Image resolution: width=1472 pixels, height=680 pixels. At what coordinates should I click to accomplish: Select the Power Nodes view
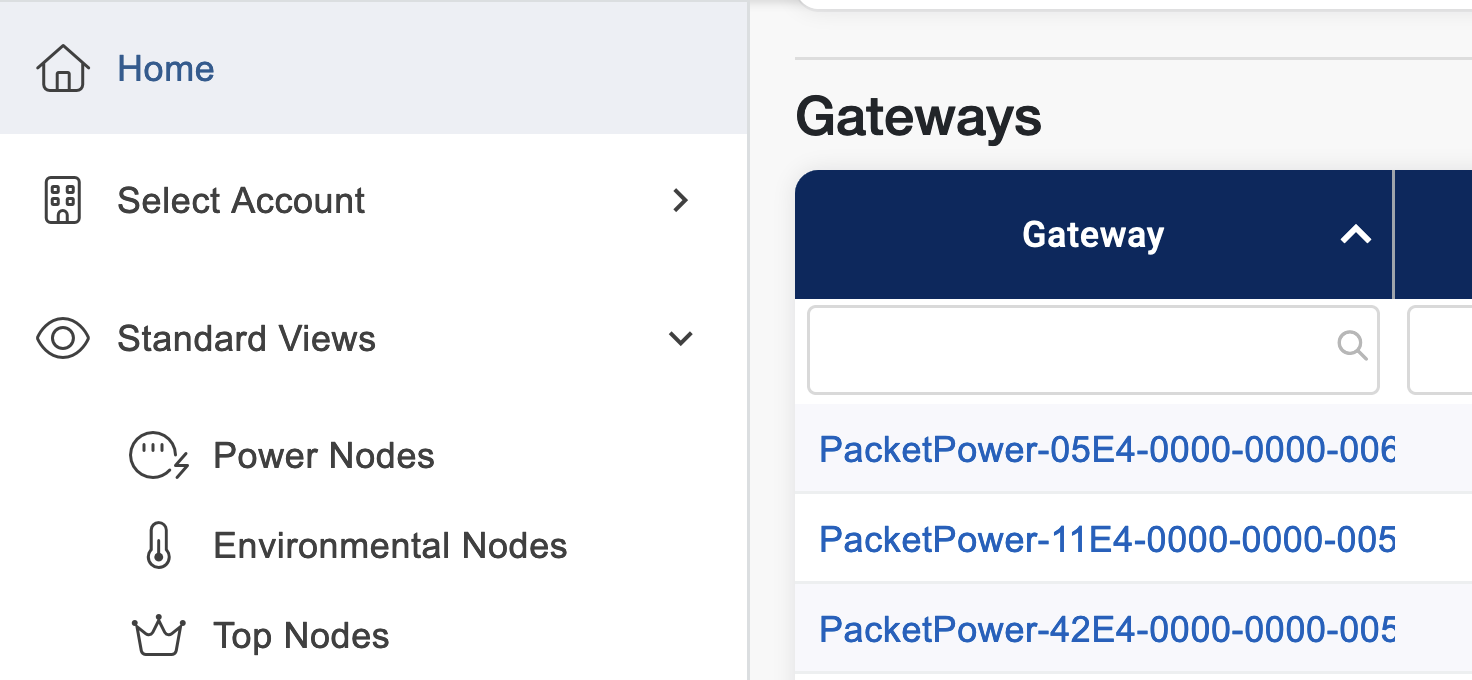click(324, 456)
